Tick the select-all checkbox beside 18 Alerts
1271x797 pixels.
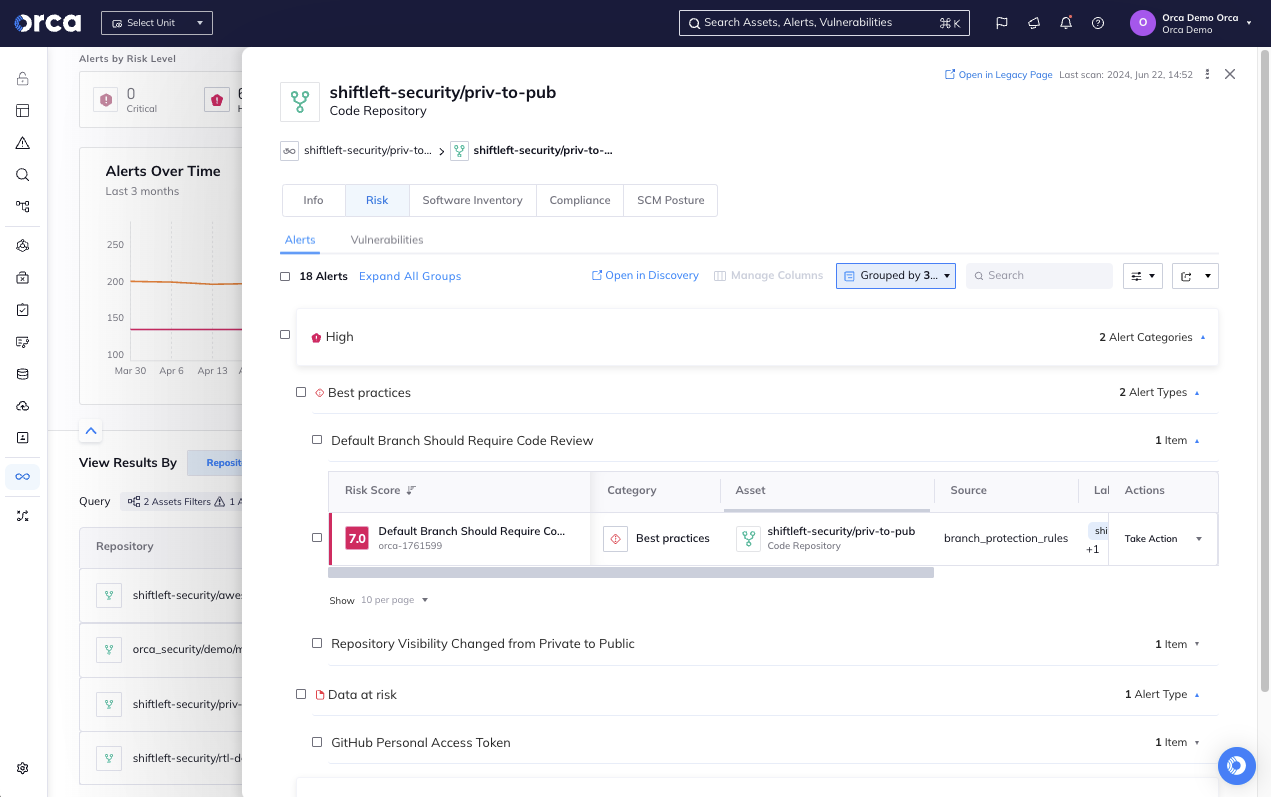[x=285, y=276]
